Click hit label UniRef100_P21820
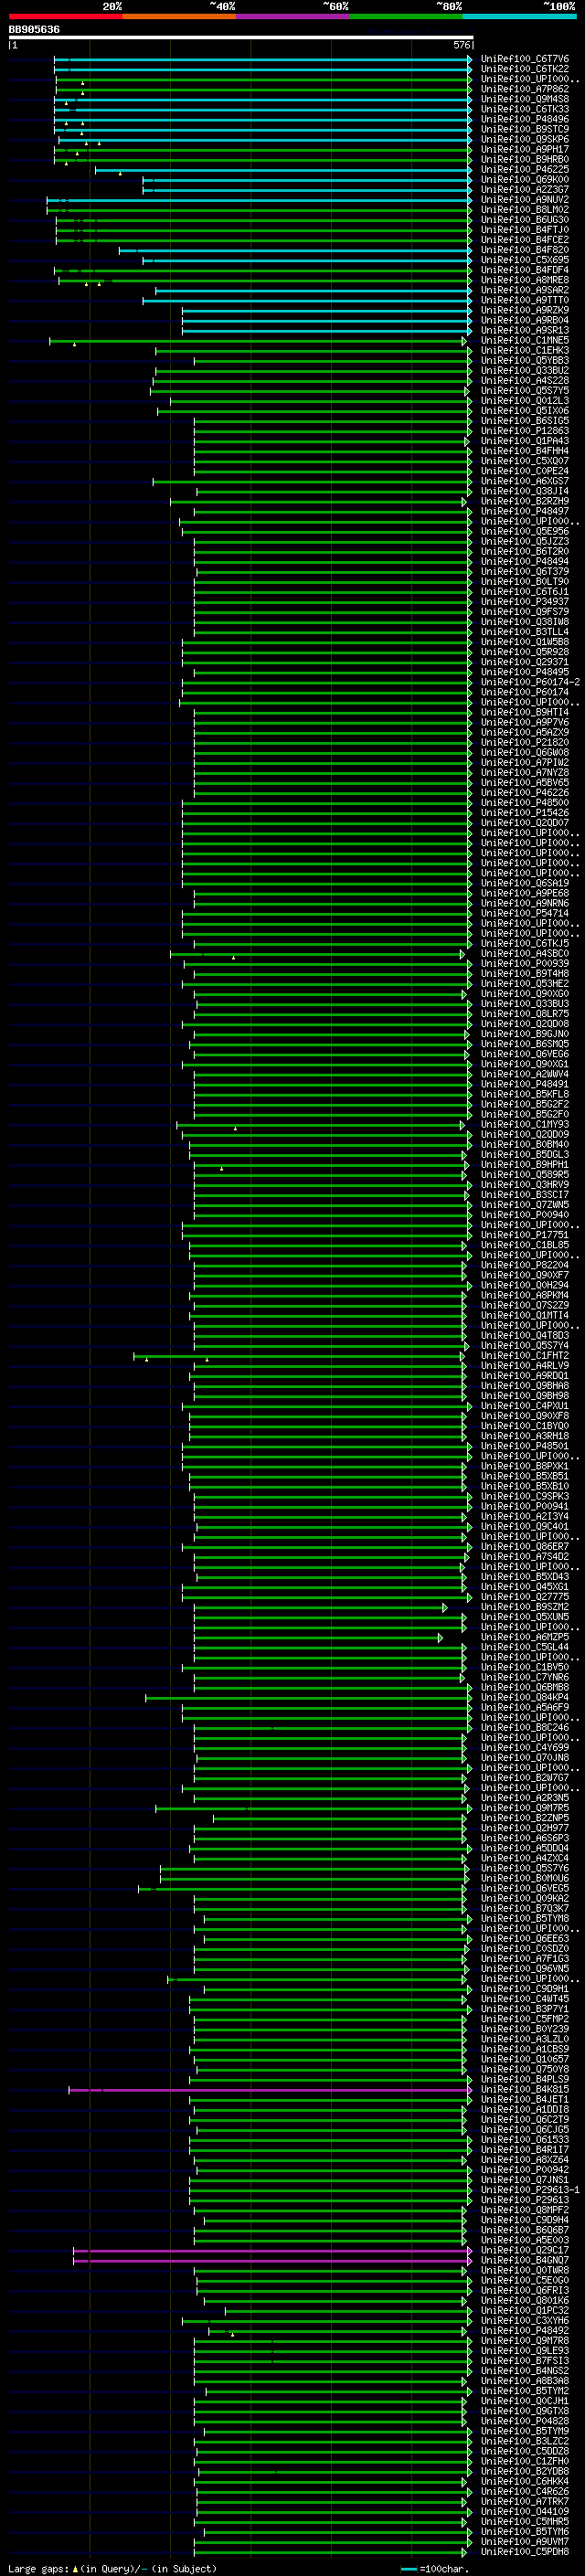 pos(525,742)
